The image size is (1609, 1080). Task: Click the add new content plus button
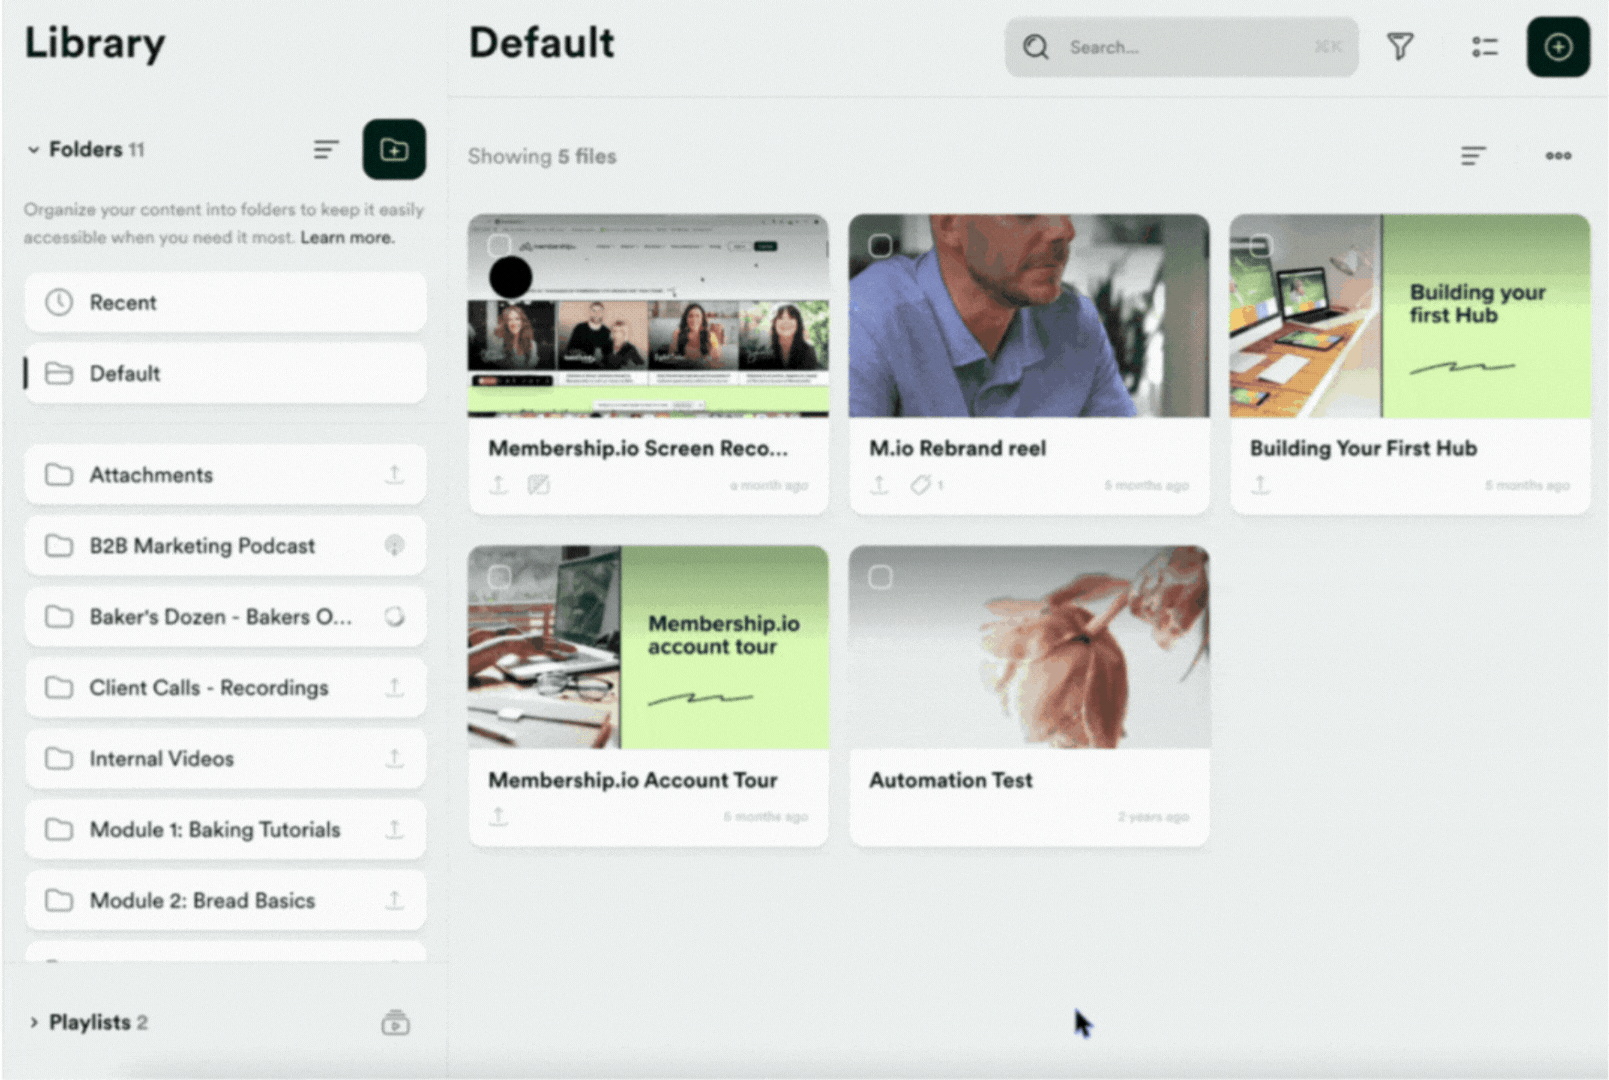(1557, 47)
